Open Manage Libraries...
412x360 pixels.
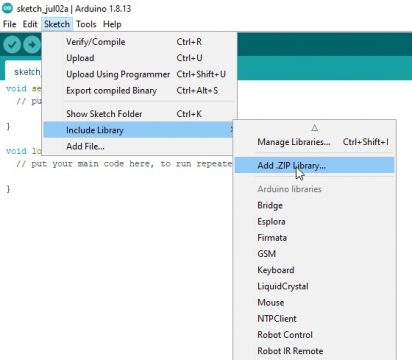tap(315, 142)
